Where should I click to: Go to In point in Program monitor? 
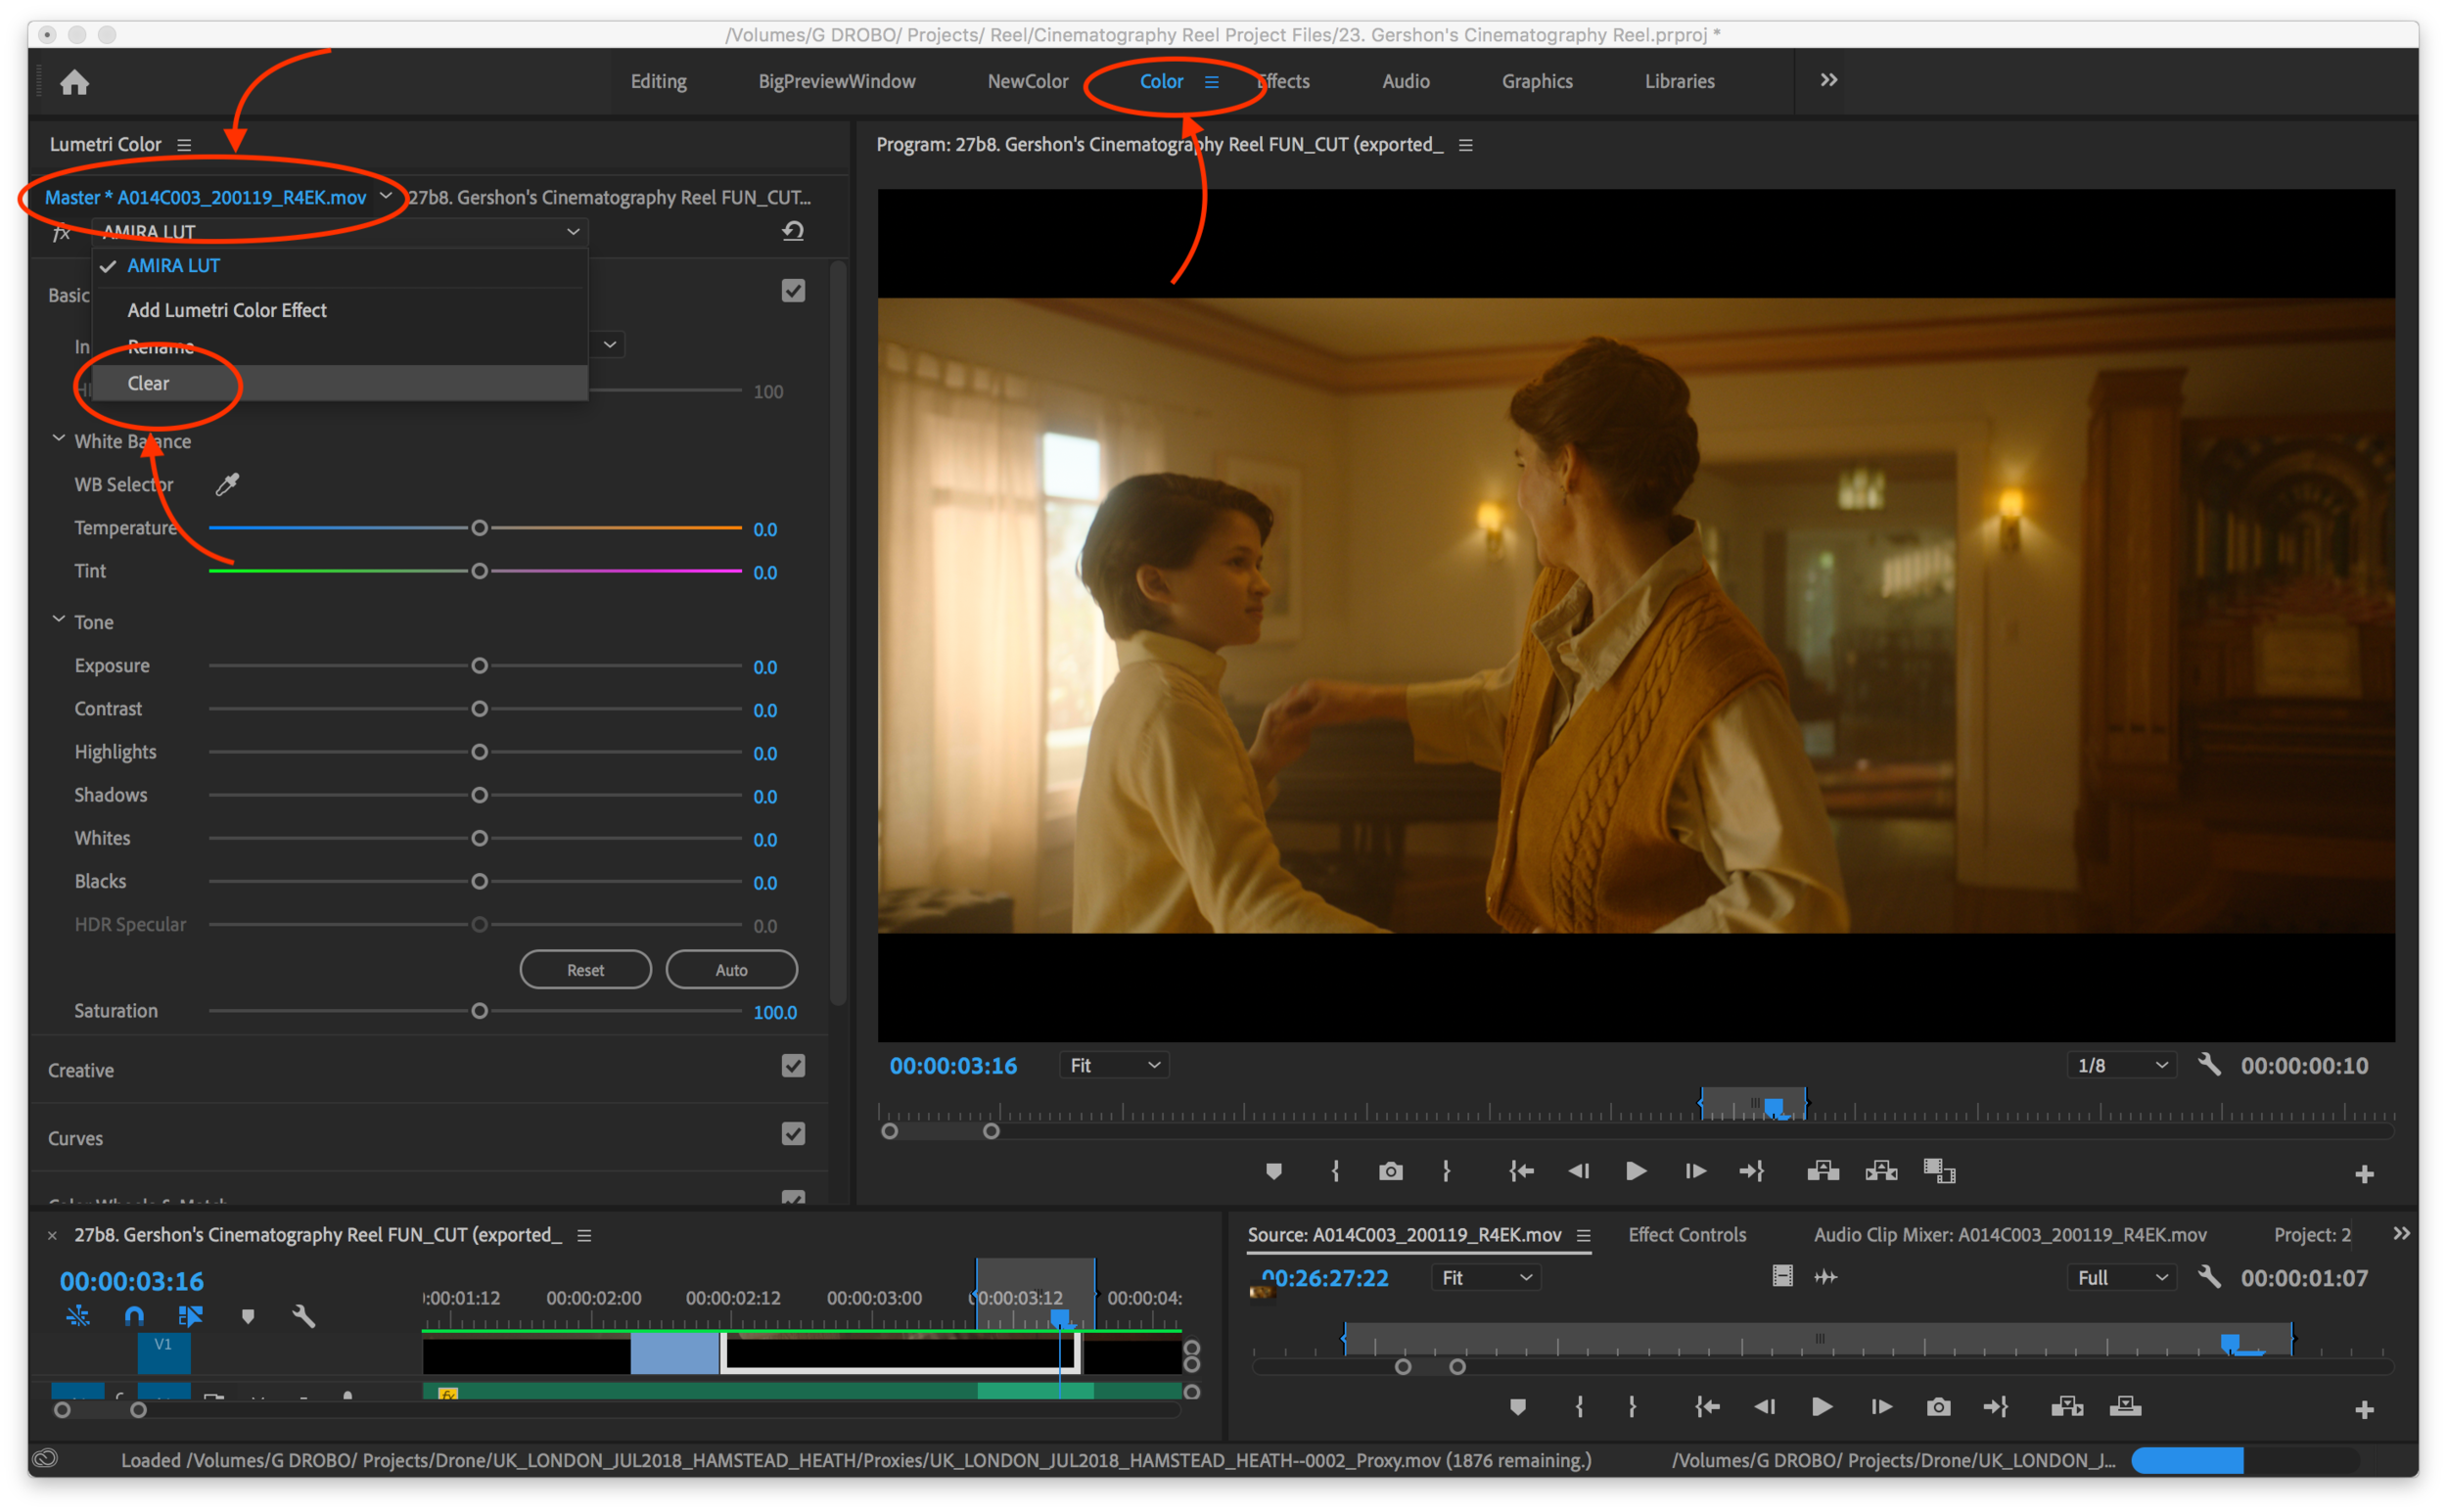(x=1520, y=1171)
